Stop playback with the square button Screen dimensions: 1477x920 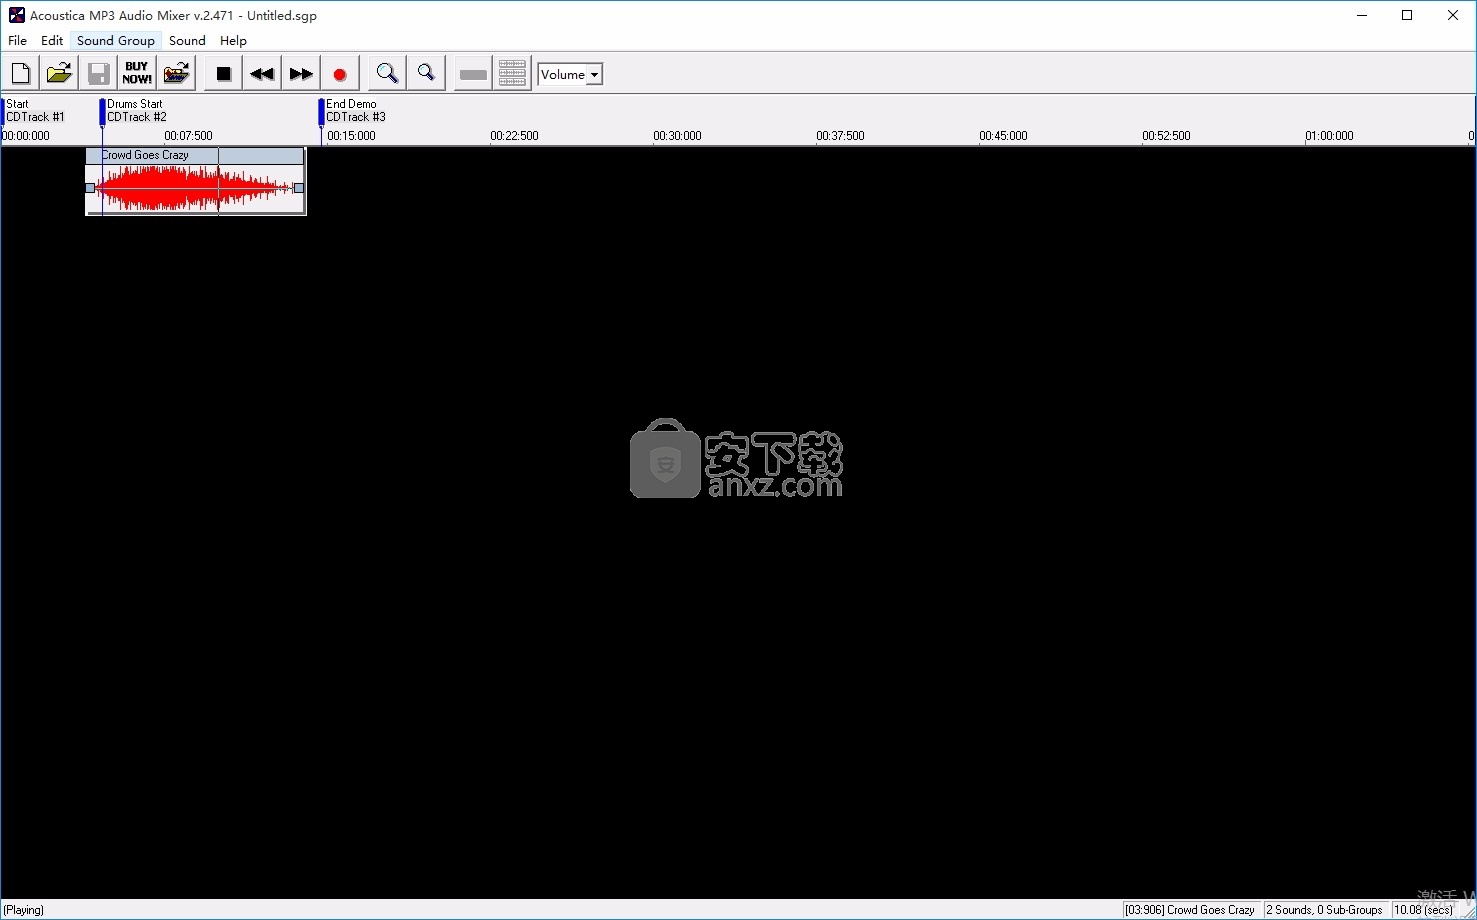(224, 74)
